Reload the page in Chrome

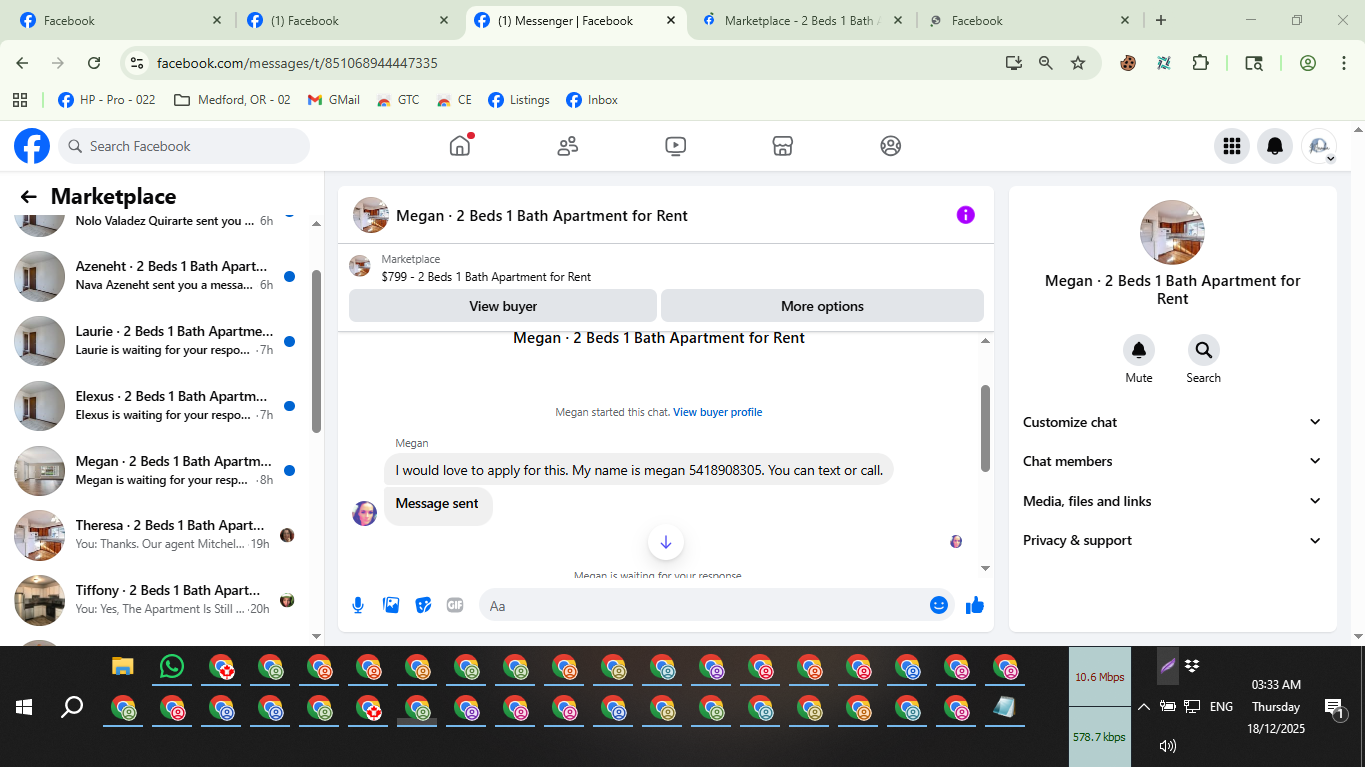[x=94, y=63]
